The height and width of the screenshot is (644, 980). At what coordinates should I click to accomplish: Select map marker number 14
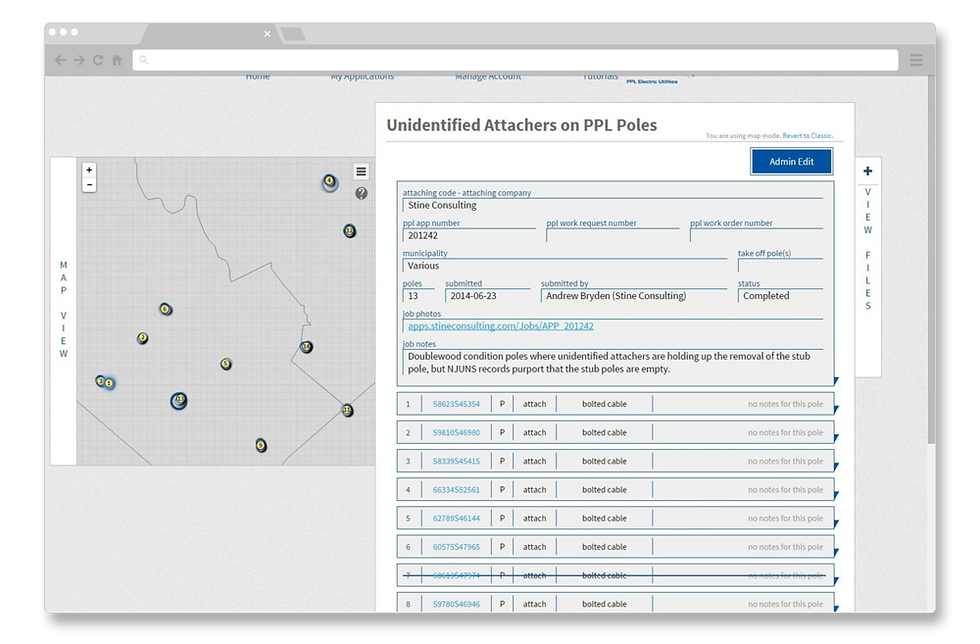[x=306, y=347]
